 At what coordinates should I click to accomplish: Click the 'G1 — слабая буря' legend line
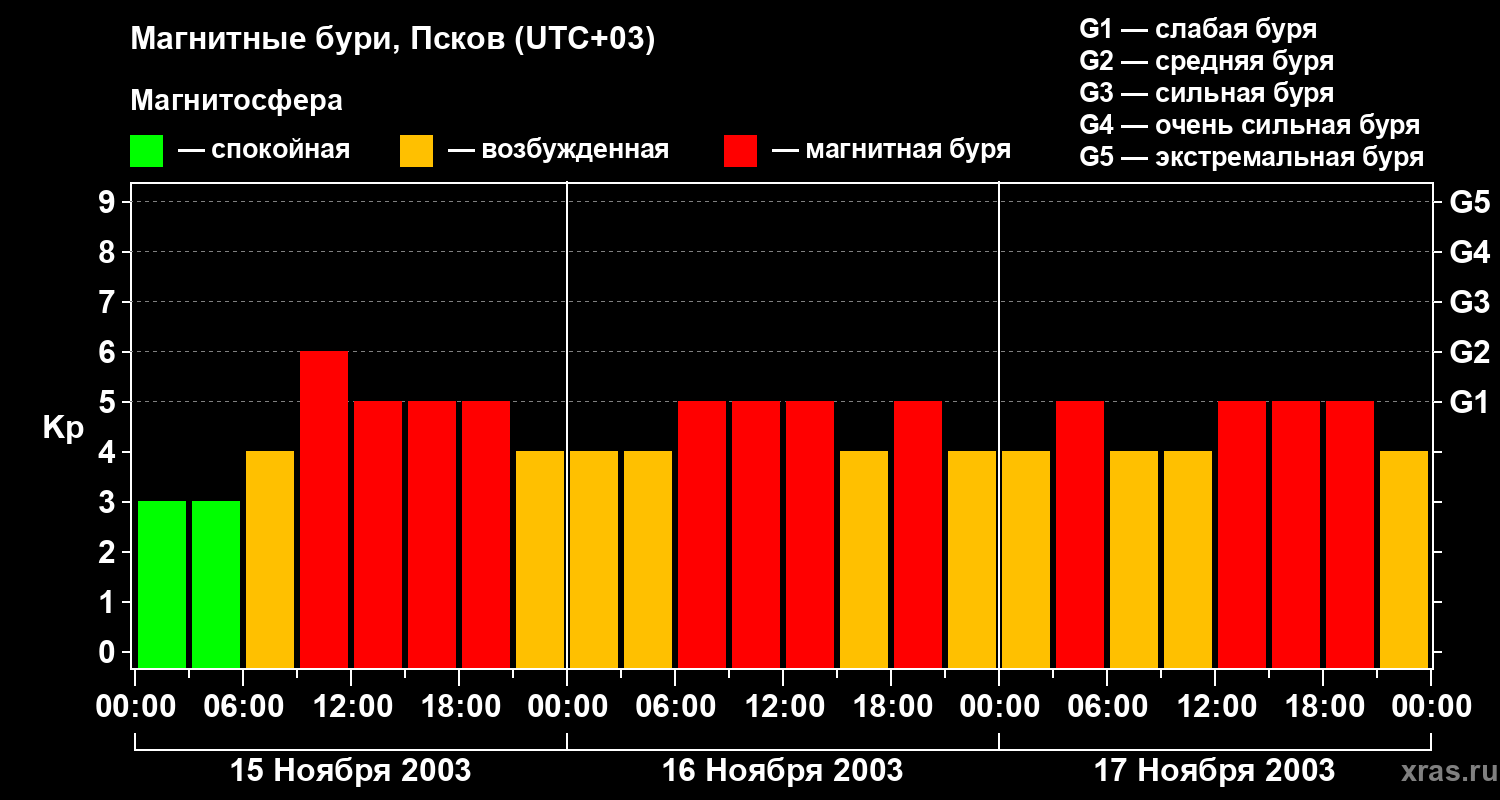coord(1198,29)
